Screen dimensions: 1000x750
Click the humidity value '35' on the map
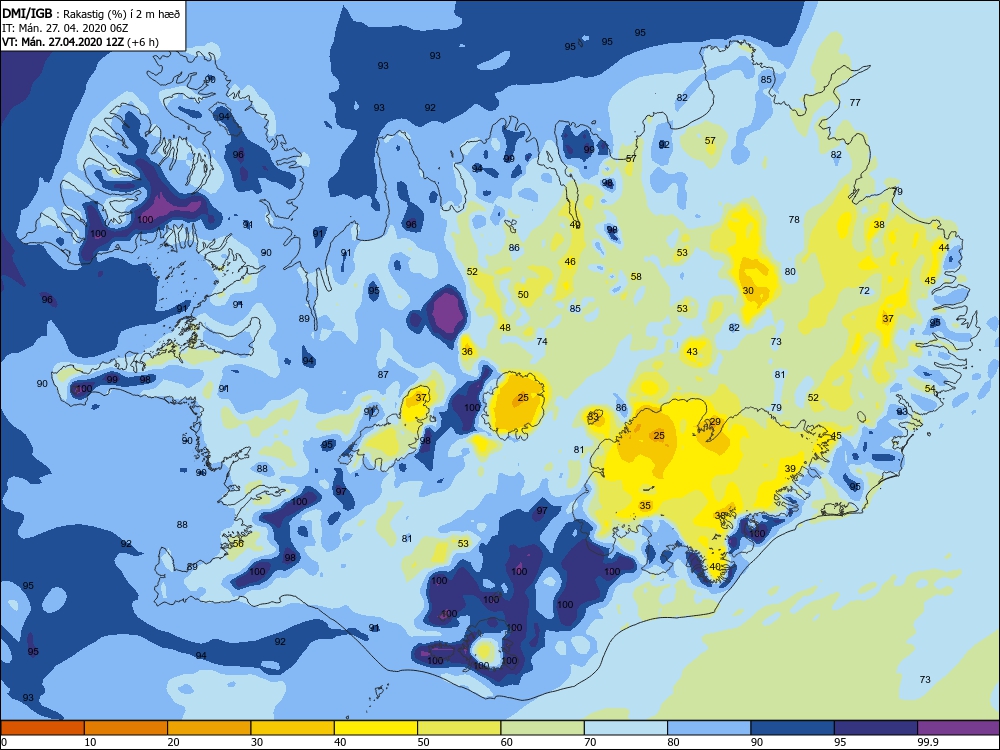coord(645,506)
